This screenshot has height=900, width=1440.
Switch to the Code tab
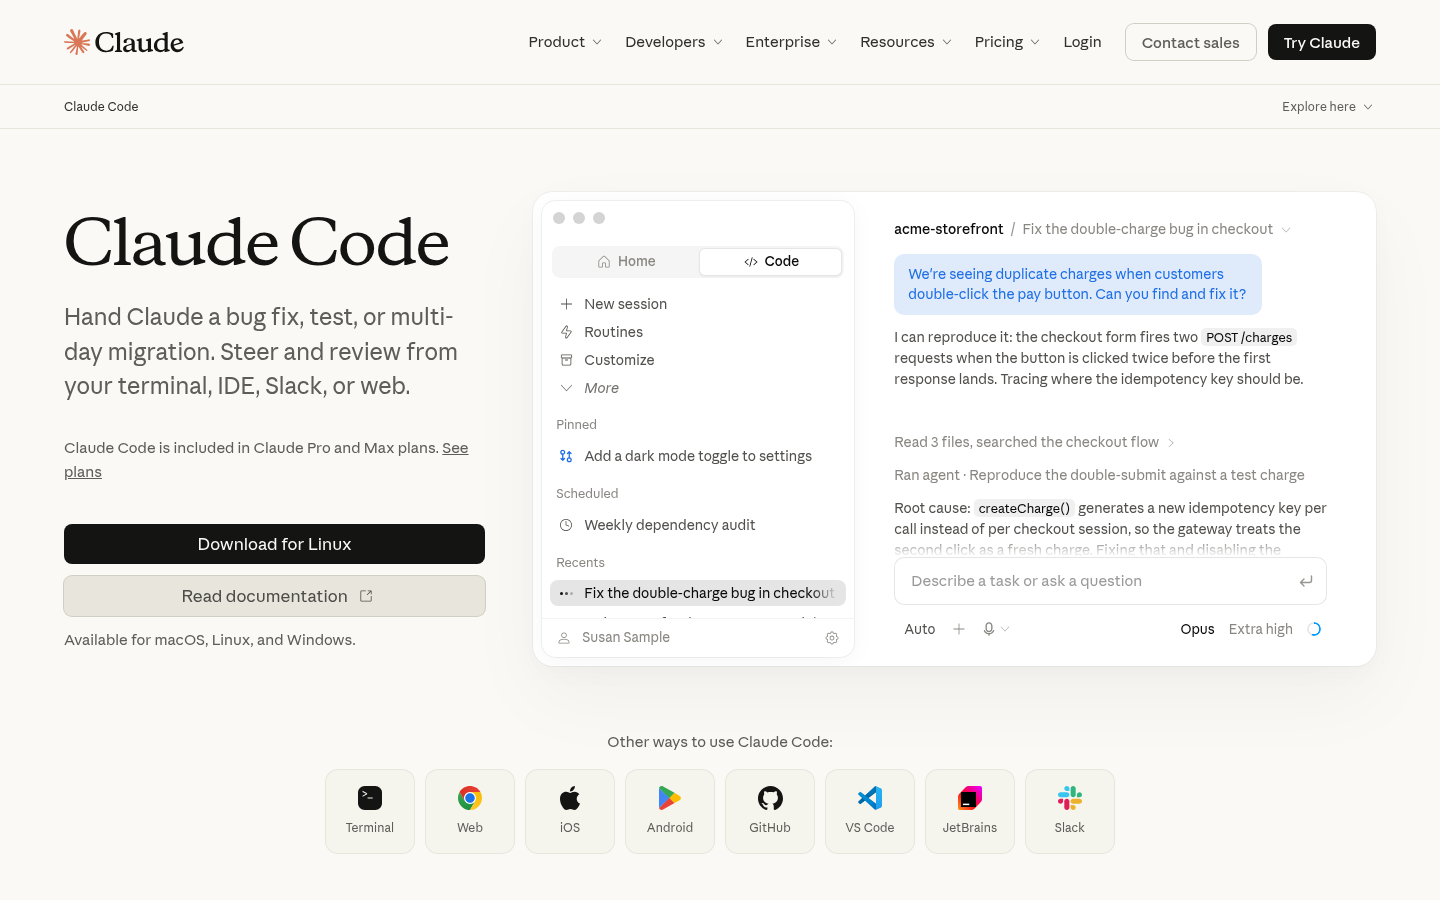[771, 261]
